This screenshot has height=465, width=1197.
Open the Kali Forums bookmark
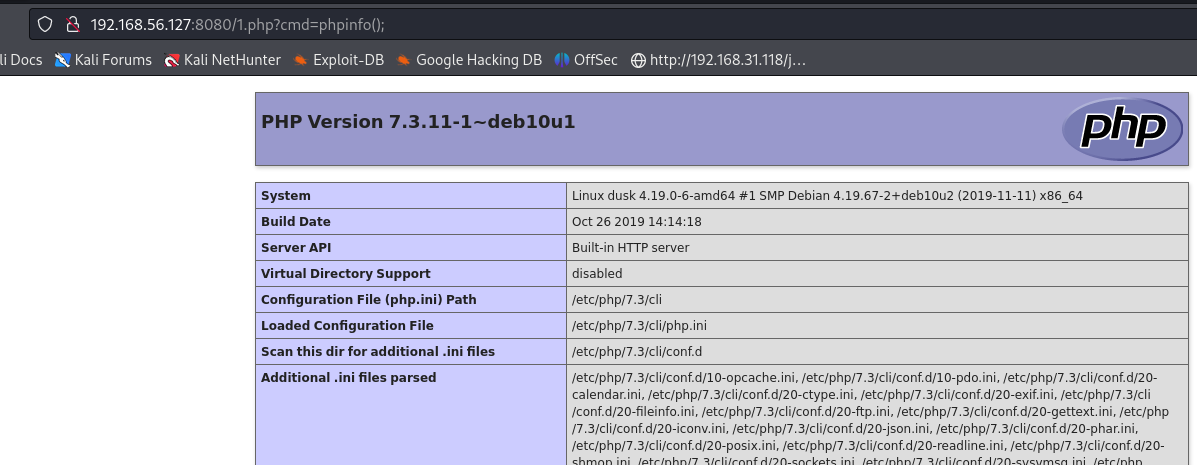click(103, 60)
